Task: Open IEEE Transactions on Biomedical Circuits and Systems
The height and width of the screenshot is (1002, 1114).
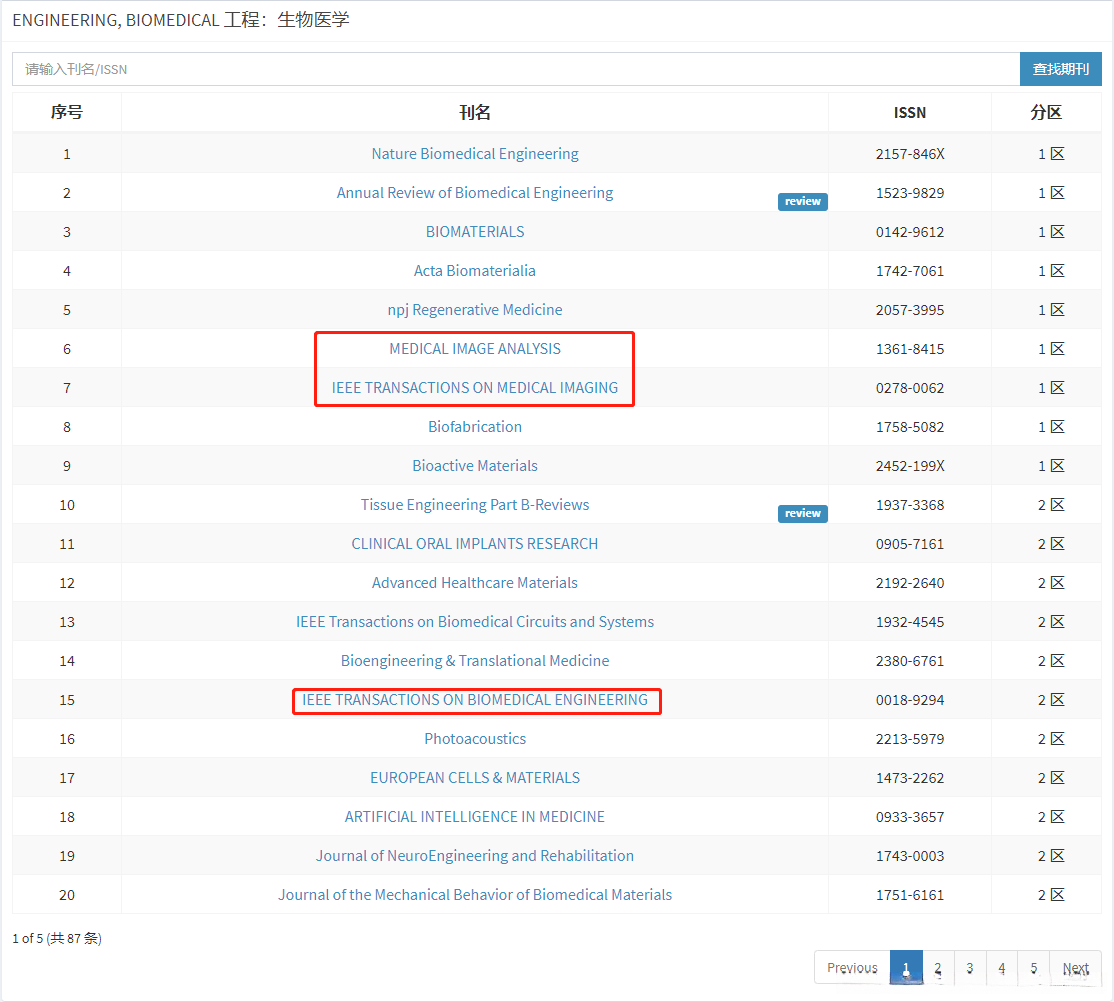Action: click(475, 622)
